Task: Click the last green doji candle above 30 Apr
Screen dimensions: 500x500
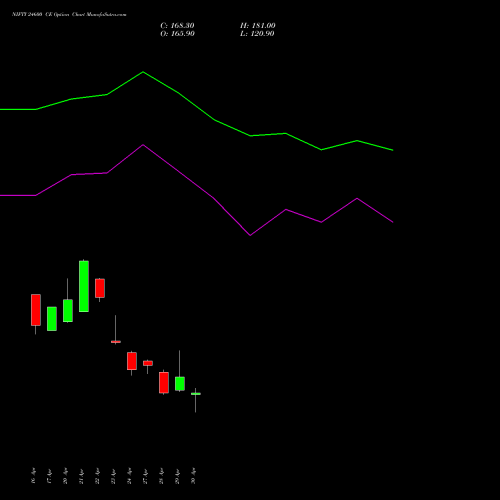Action: click(196, 394)
